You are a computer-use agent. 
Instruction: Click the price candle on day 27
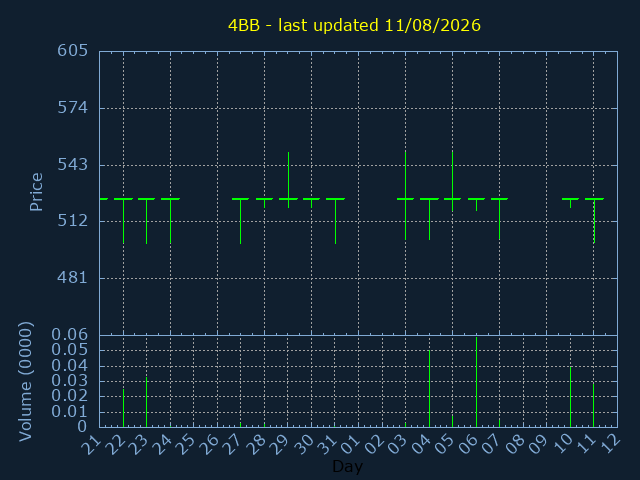click(x=241, y=221)
